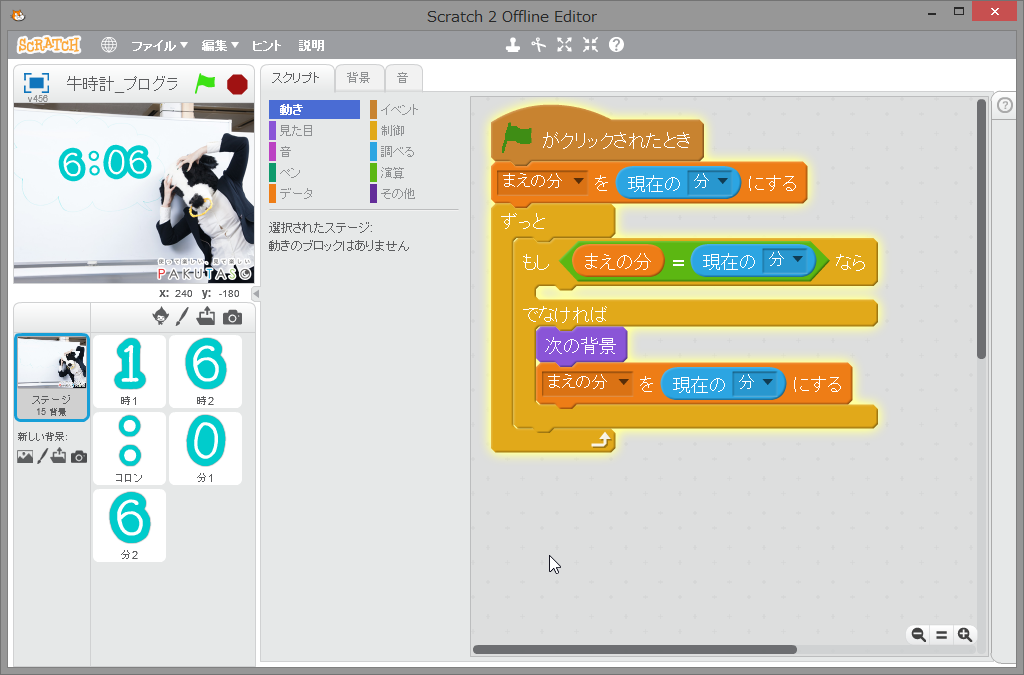Viewport: 1024px width, 675px height.
Task: Paint a new backdrop
Action: 42,456
